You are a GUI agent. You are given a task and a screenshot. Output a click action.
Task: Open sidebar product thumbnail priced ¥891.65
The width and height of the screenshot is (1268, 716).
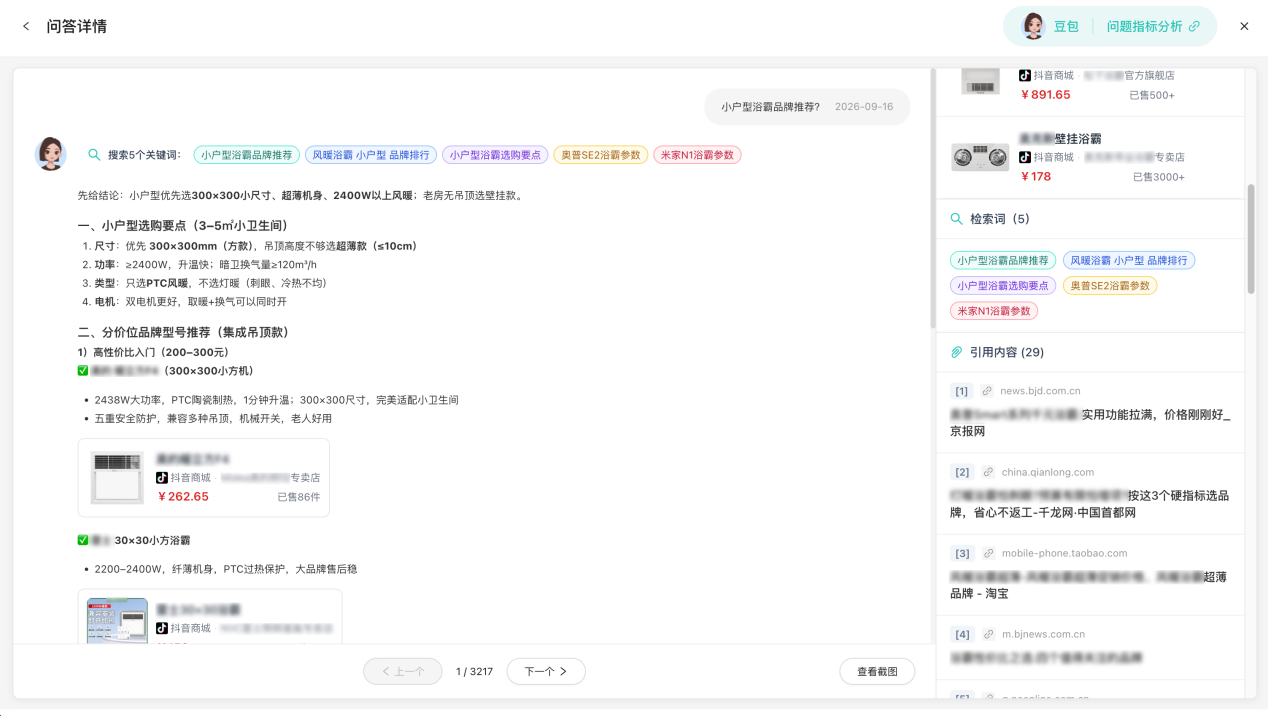pos(980,81)
